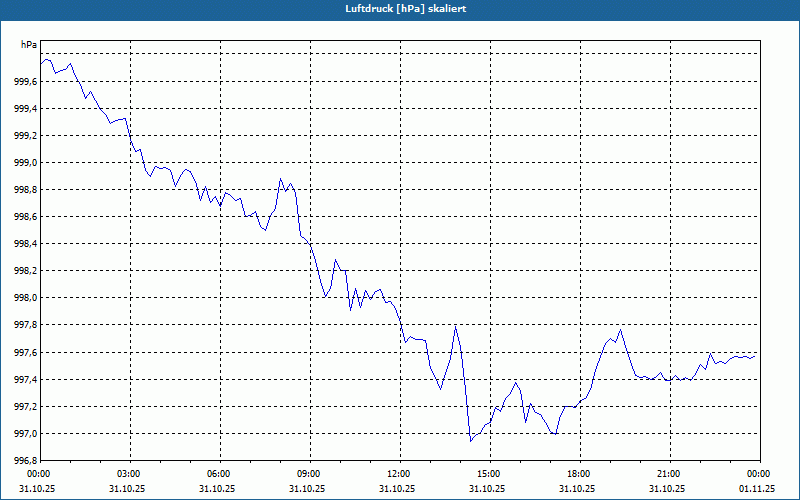This screenshot has height=500, width=800.
Task: Click the pressure minimum point near 14:20
Action: 470,441
